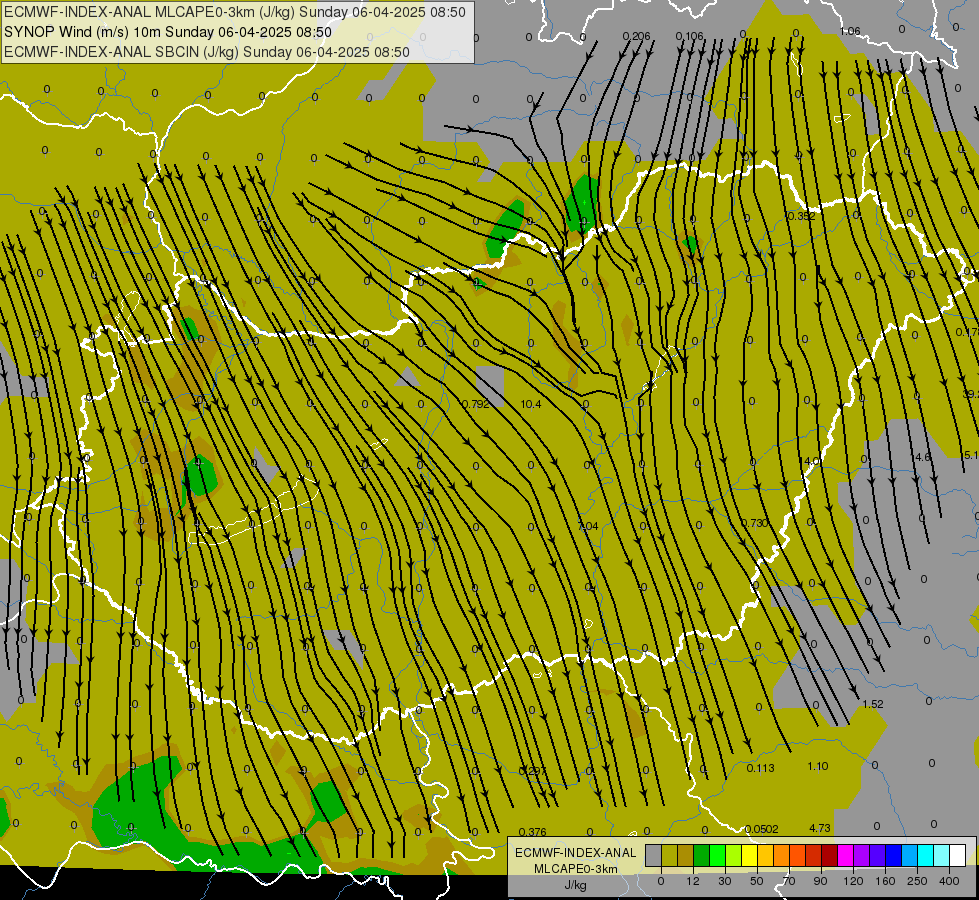Click the colorbar tick label 160

(885, 881)
